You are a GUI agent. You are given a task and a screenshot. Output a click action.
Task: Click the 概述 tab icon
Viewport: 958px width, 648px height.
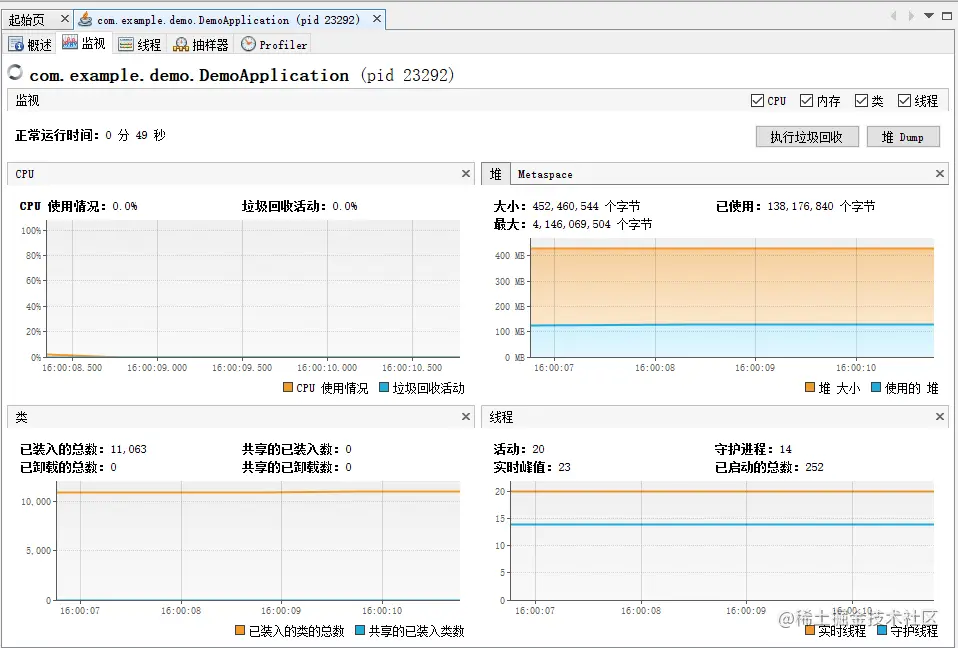coord(16,44)
